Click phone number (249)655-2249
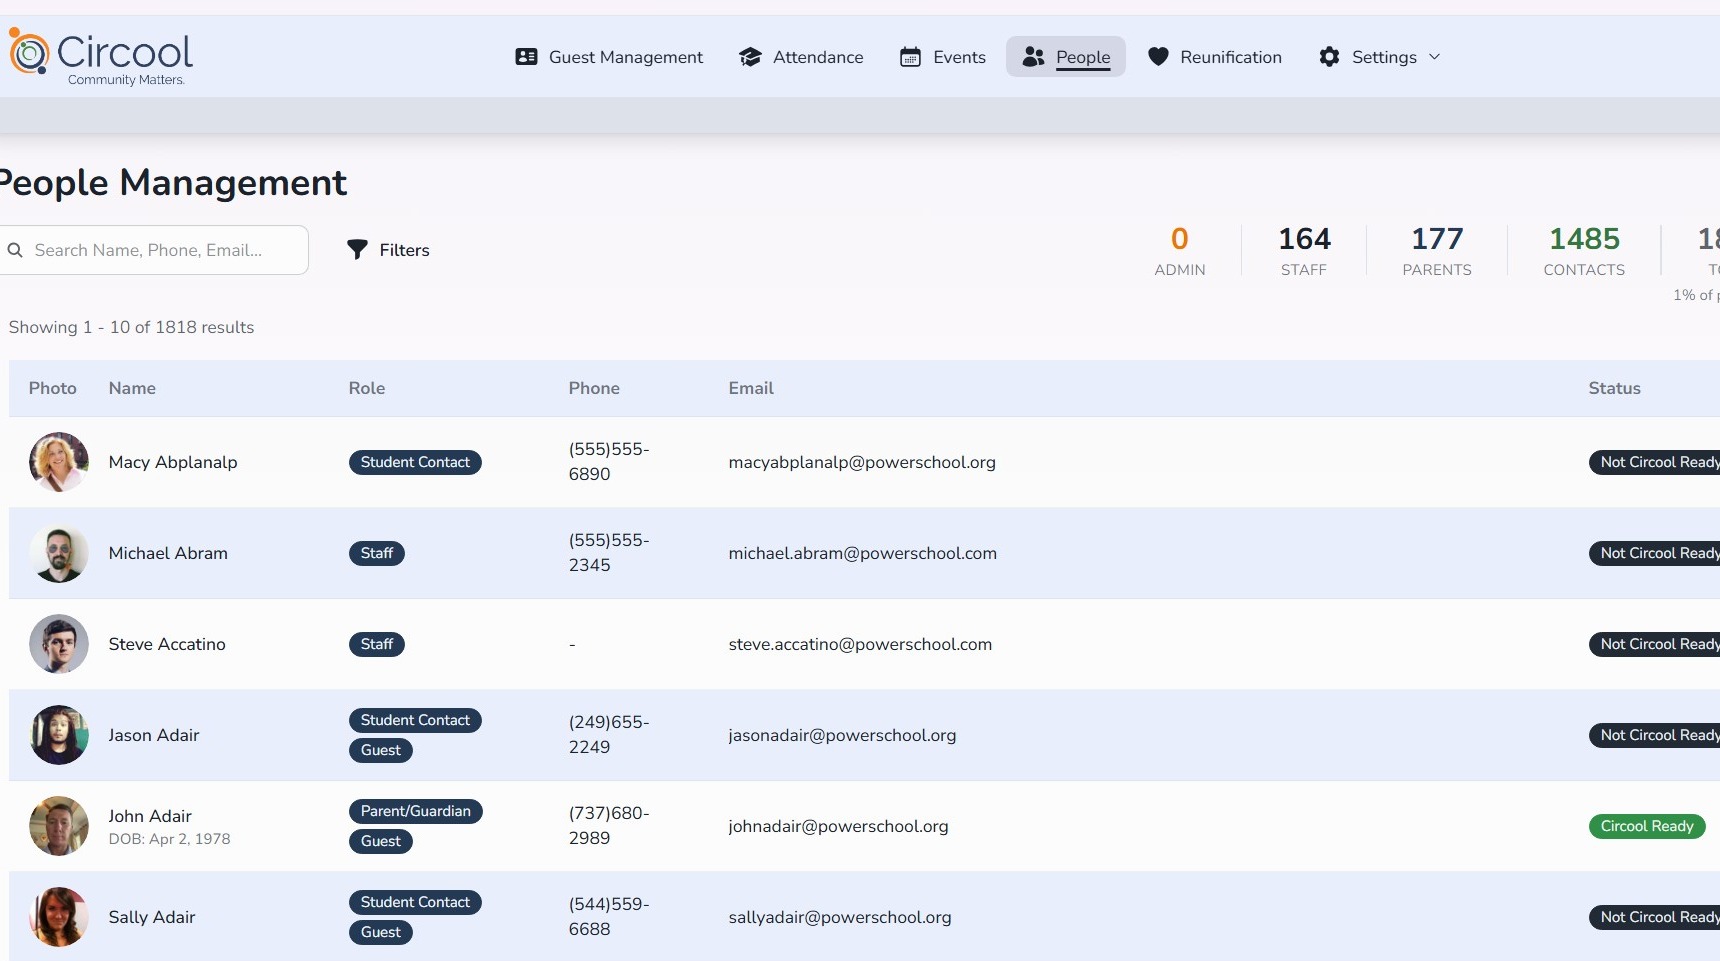This screenshot has width=1720, height=961. coord(609,735)
